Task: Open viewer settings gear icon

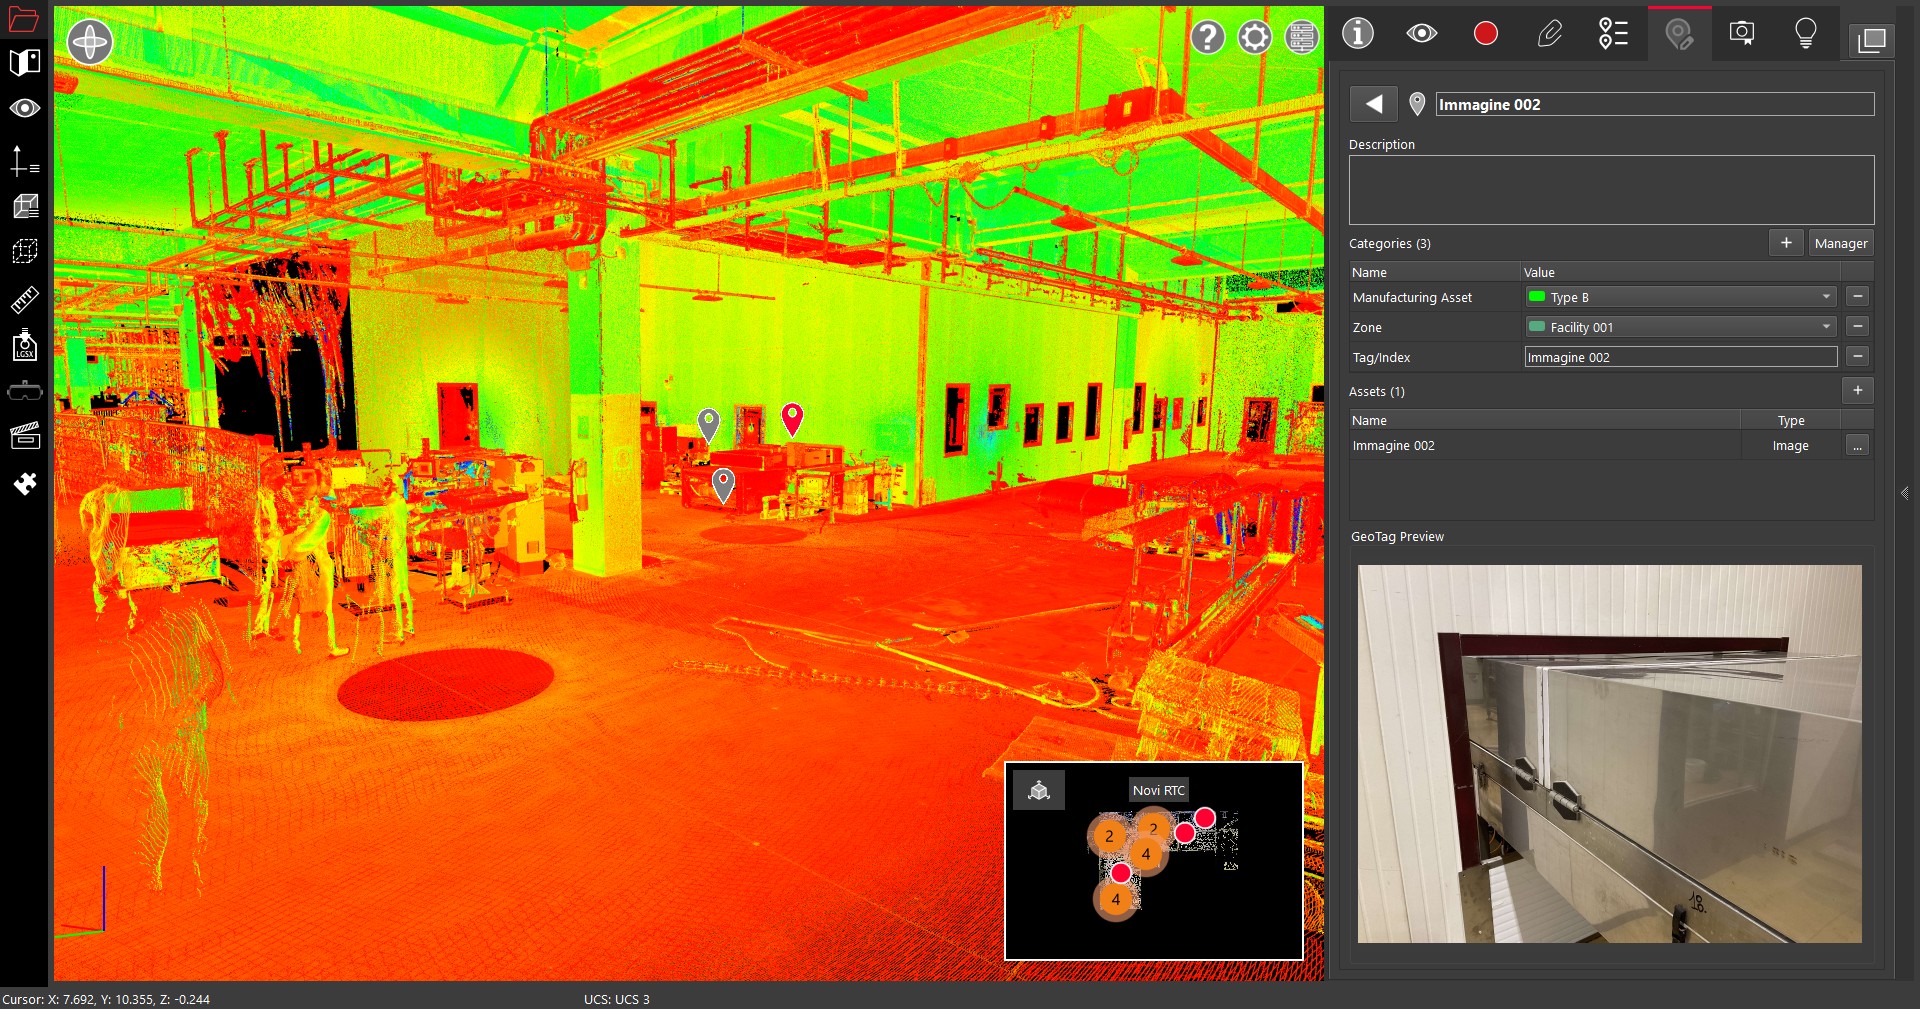Action: coord(1254,38)
